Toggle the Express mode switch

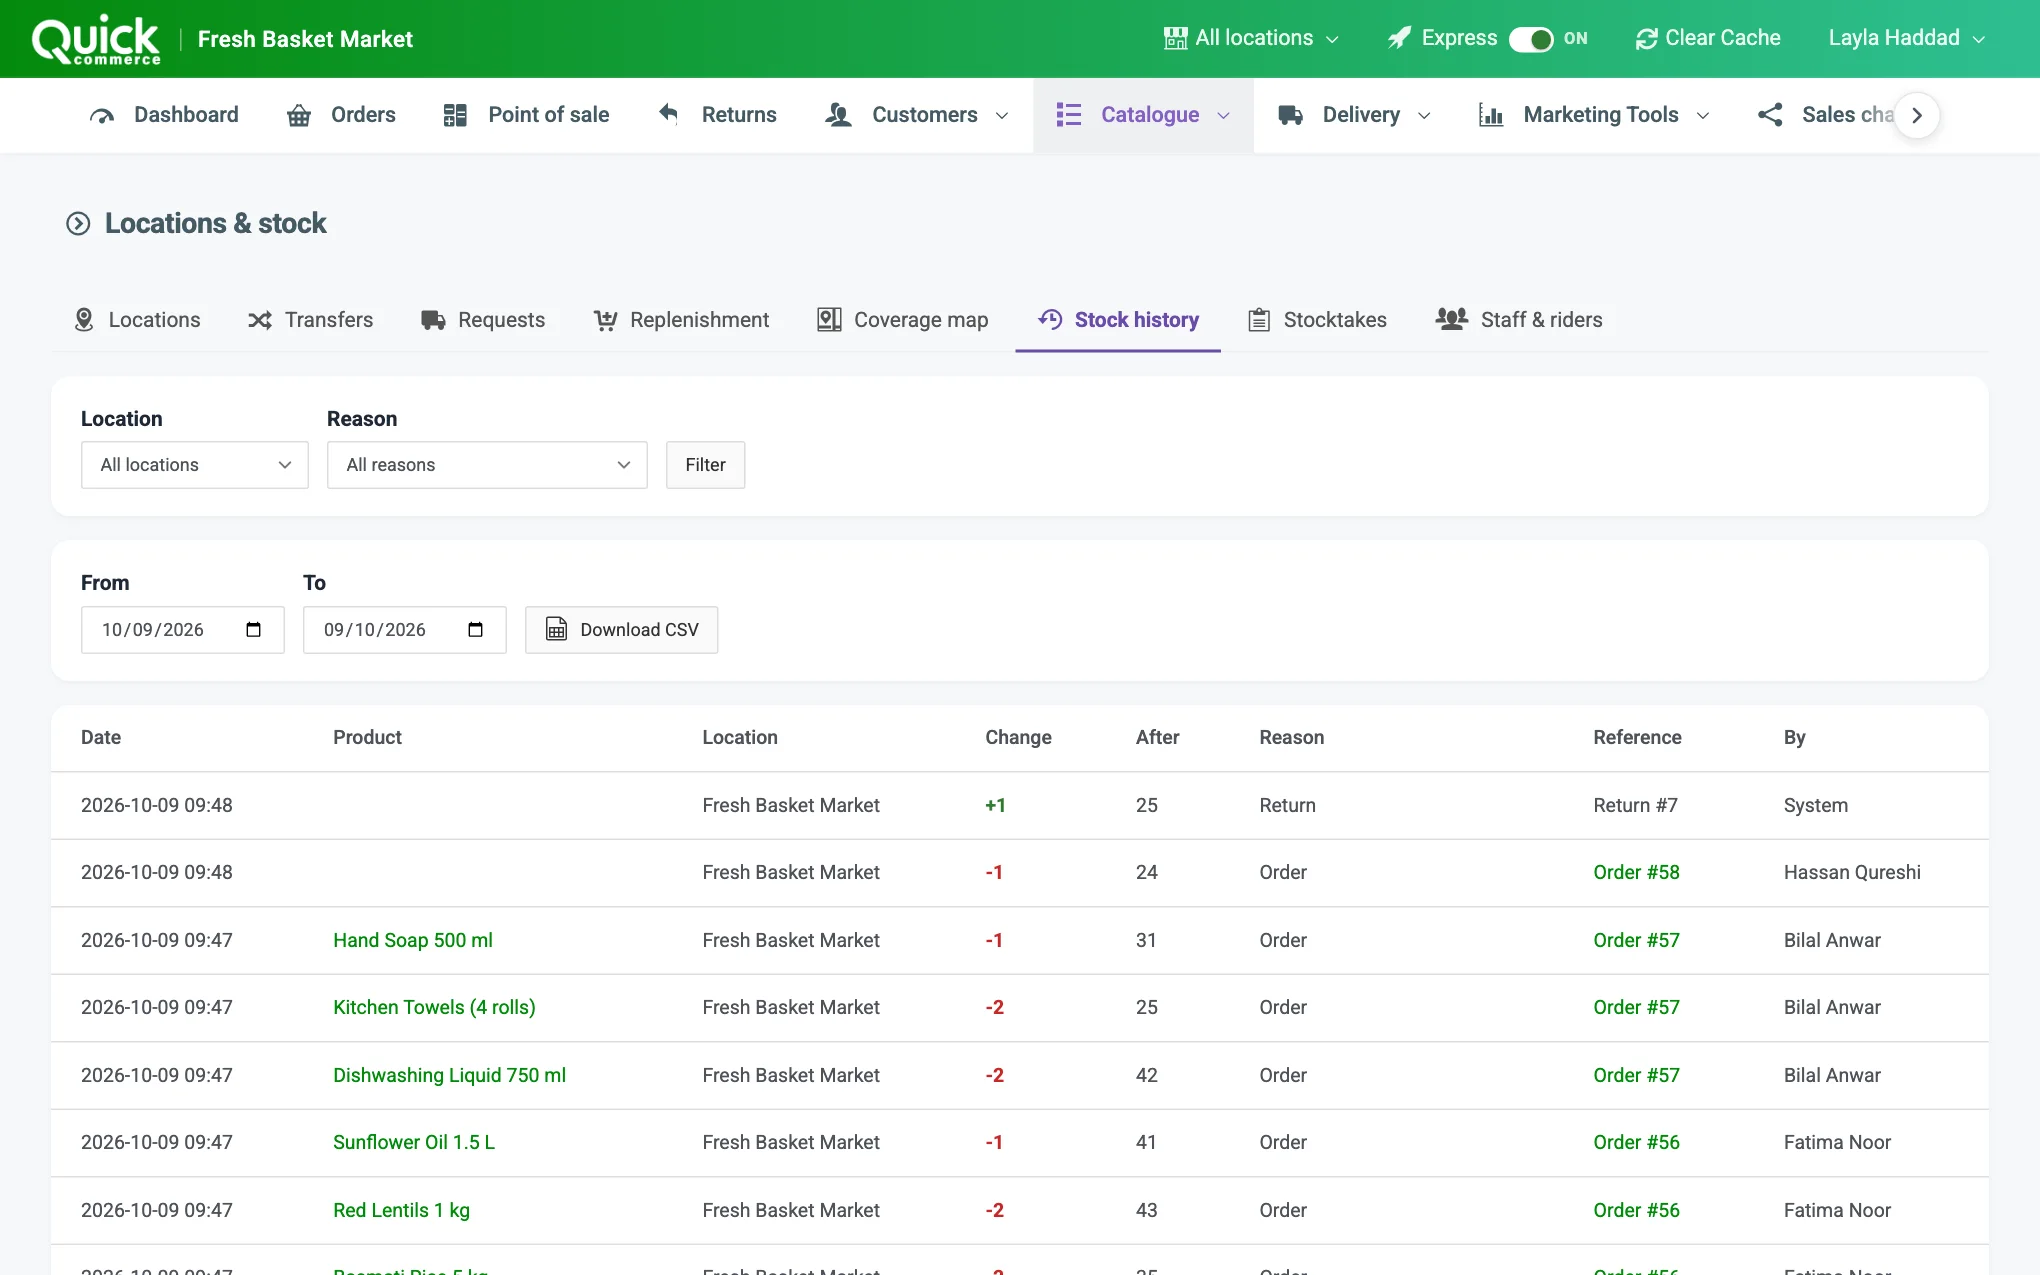click(x=1531, y=39)
